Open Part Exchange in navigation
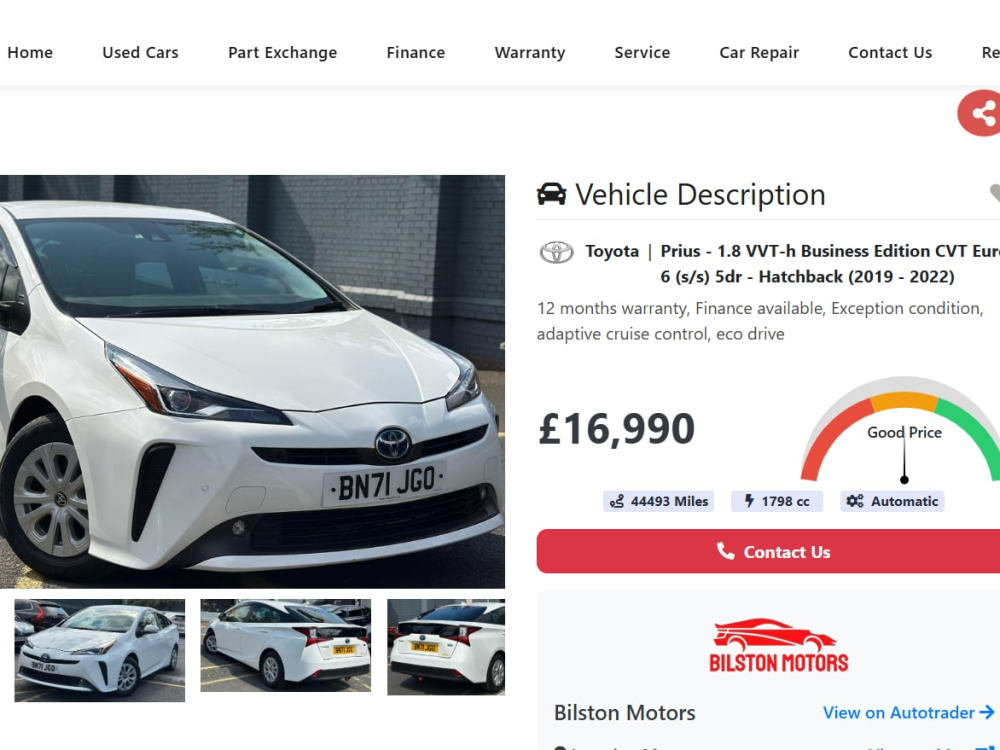1000x750 pixels. (283, 52)
